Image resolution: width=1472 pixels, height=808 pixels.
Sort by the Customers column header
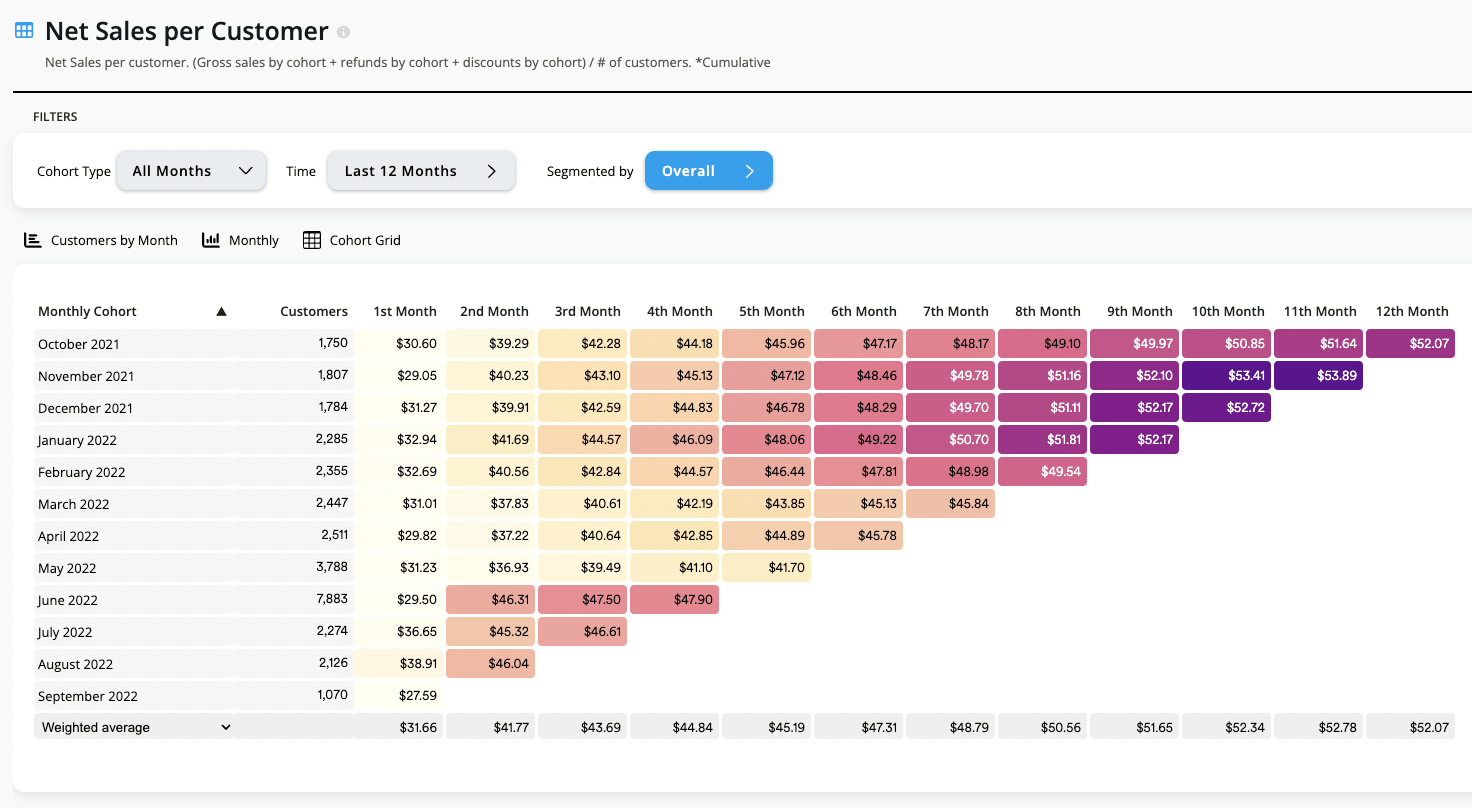(314, 311)
